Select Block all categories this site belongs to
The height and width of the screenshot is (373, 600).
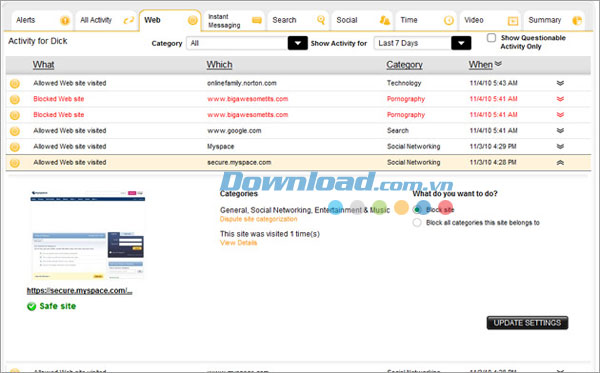pyautogui.click(x=417, y=223)
